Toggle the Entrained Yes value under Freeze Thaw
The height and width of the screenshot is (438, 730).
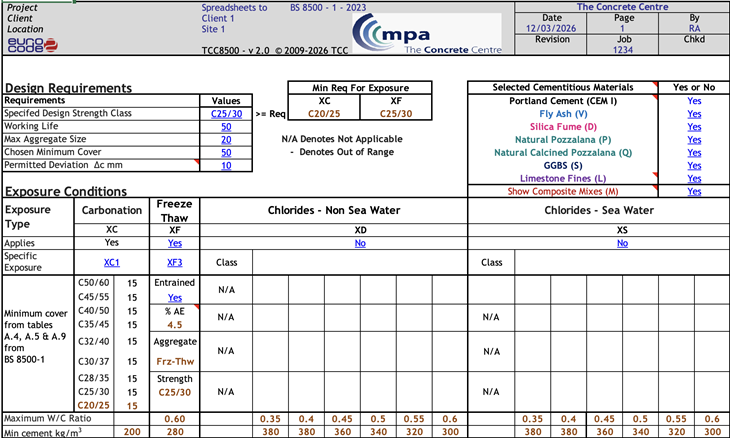click(x=175, y=298)
